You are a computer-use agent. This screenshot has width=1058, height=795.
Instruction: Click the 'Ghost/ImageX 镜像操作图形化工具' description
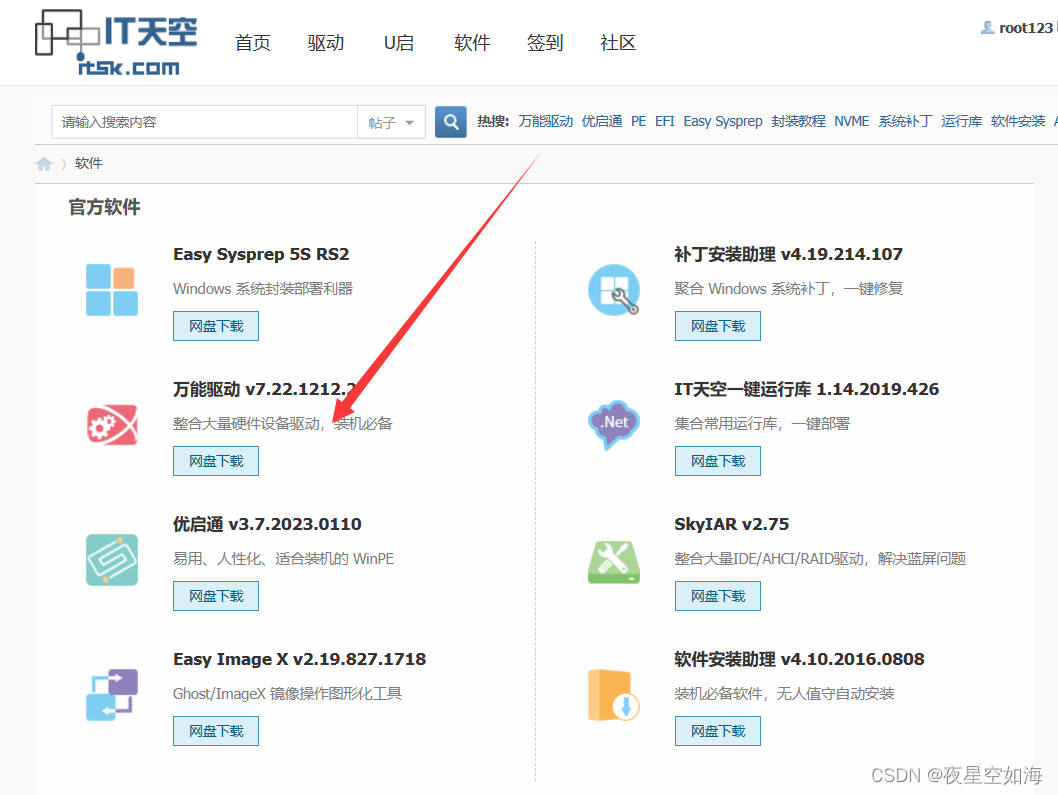(287, 694)
